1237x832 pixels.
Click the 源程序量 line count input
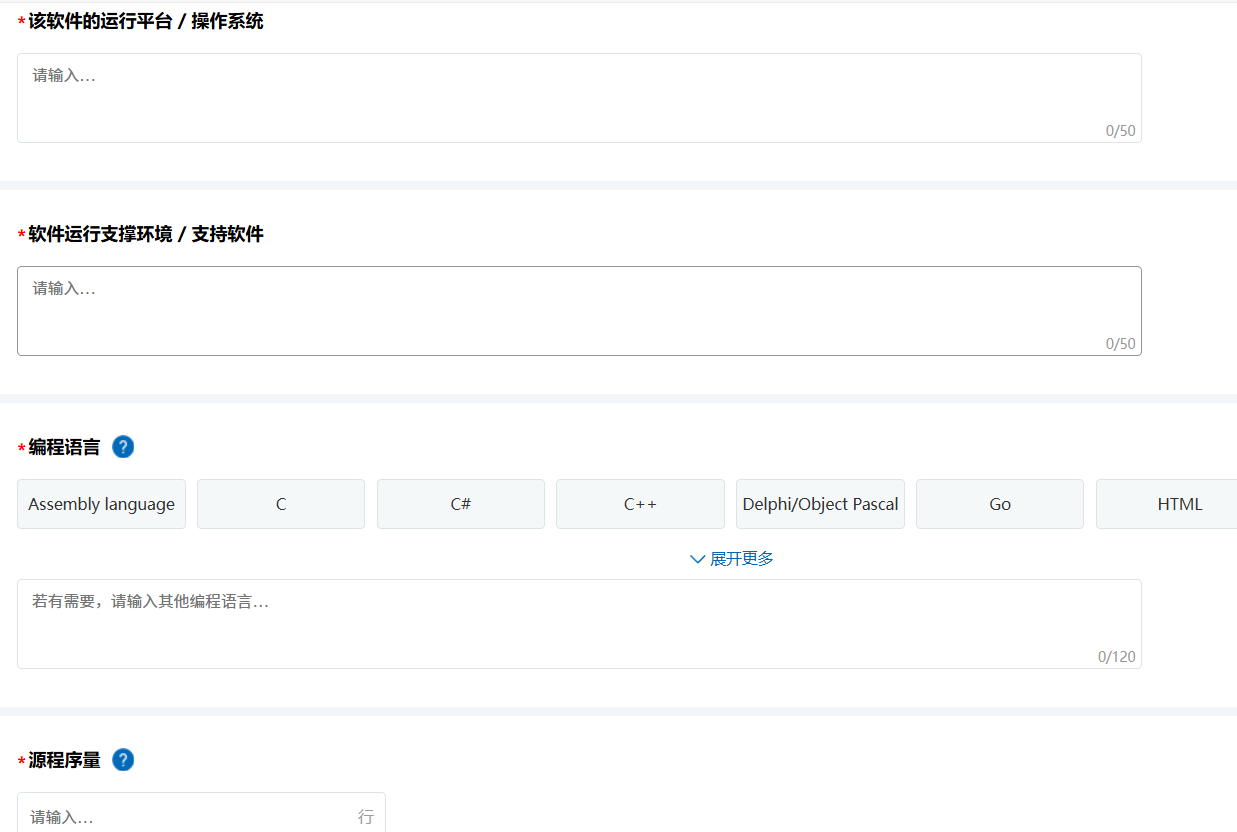201,814
